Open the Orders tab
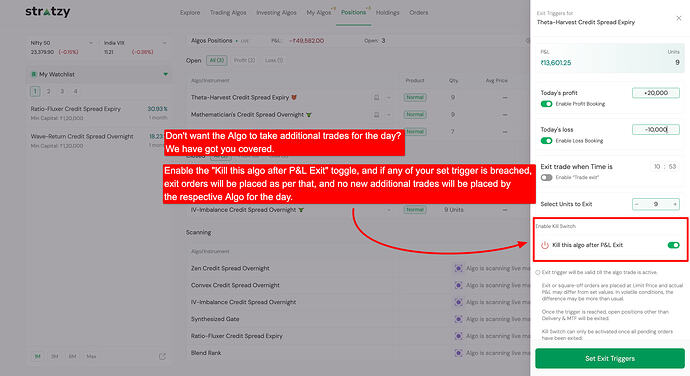This screenshot has height=376, width=690. pos(418,12)
